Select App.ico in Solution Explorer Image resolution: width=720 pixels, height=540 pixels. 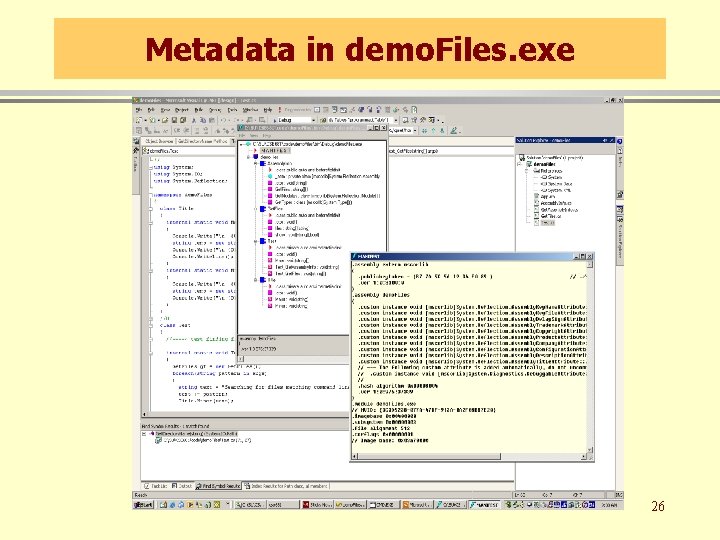pos(547,197)
